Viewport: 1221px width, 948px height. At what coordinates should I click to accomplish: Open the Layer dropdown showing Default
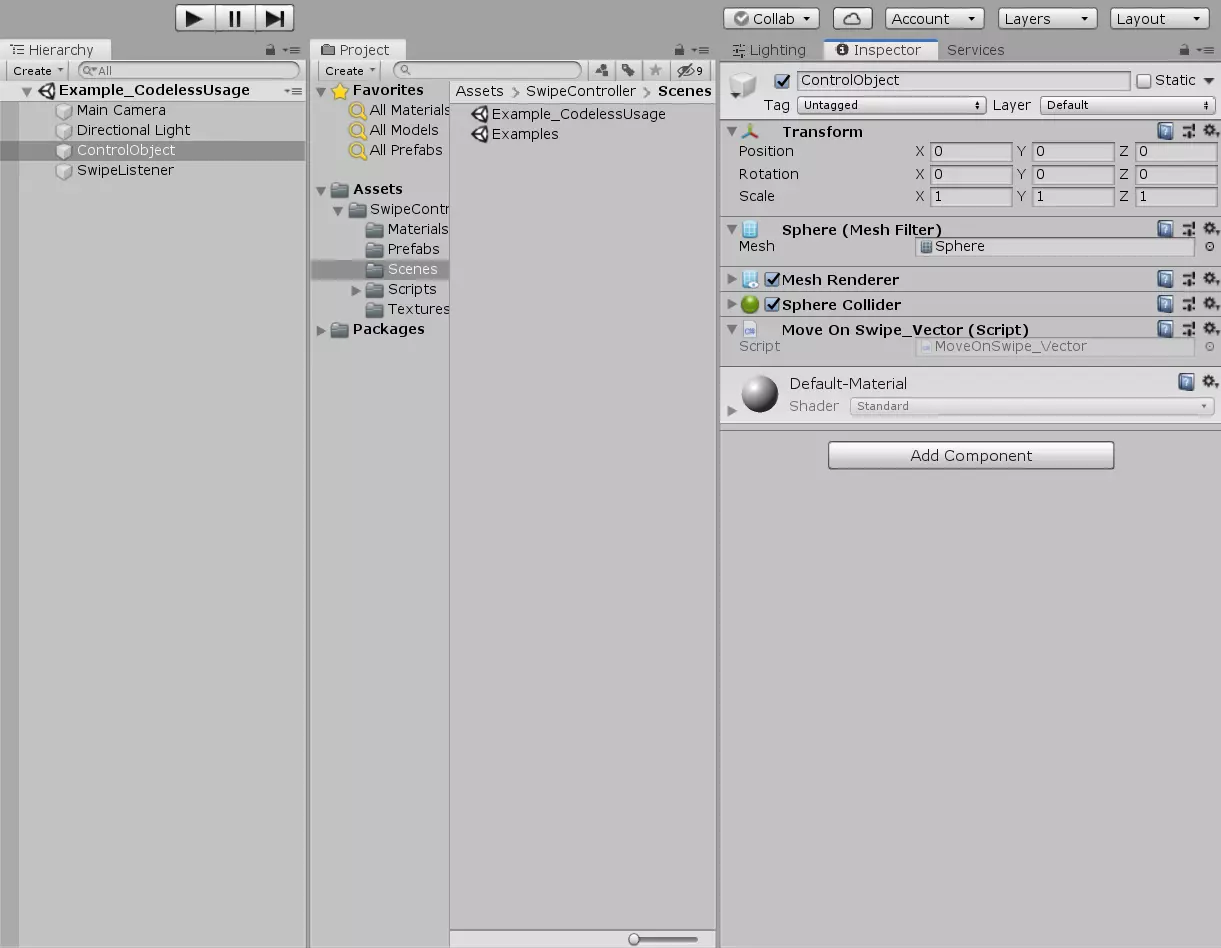[1128, 105]
